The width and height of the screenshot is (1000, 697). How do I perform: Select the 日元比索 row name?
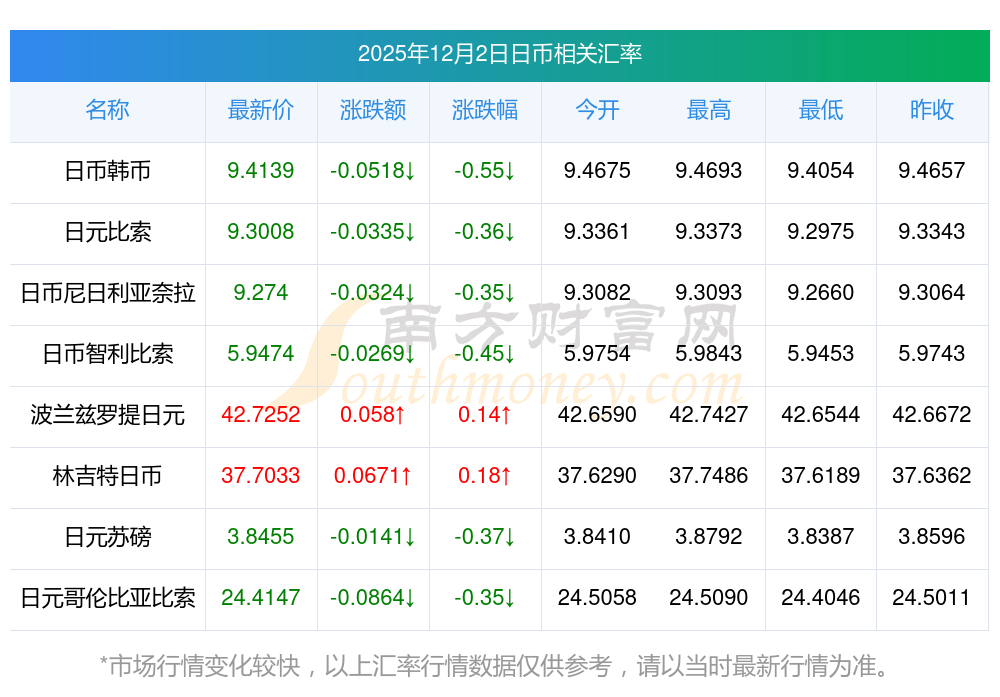[x=108, y=232]
